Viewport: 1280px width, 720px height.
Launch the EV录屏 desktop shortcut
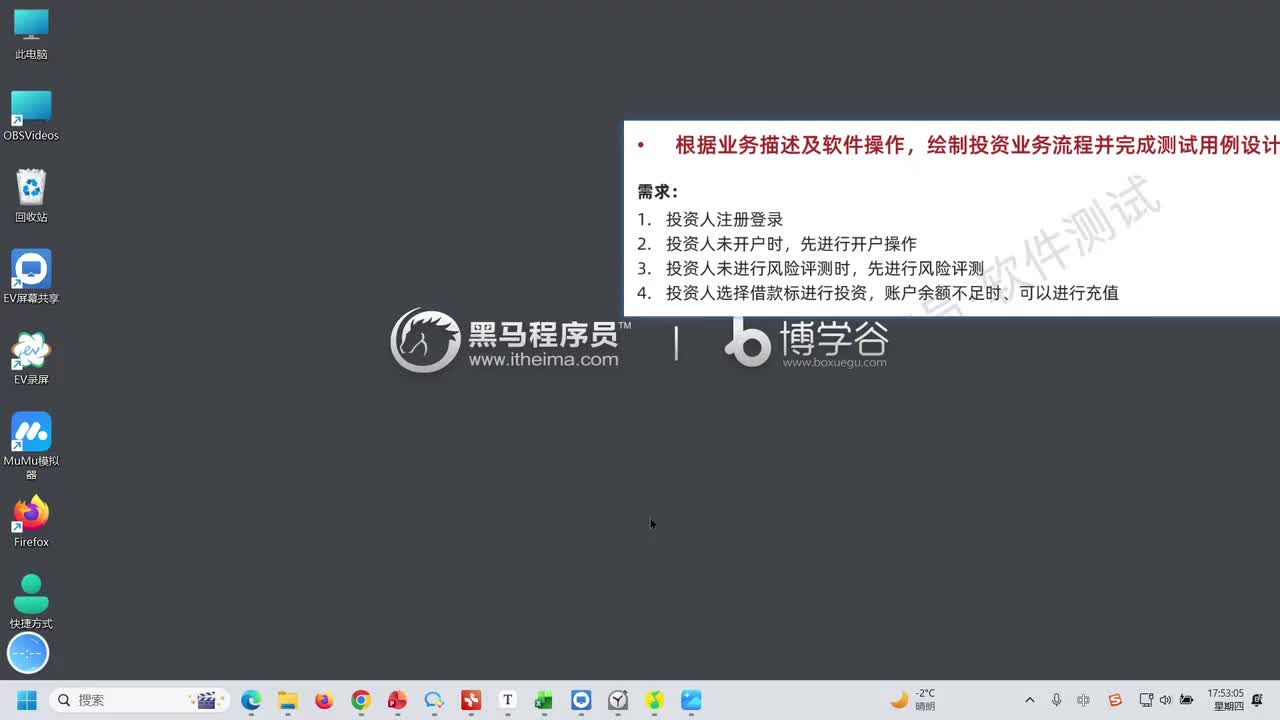point(31,360)
